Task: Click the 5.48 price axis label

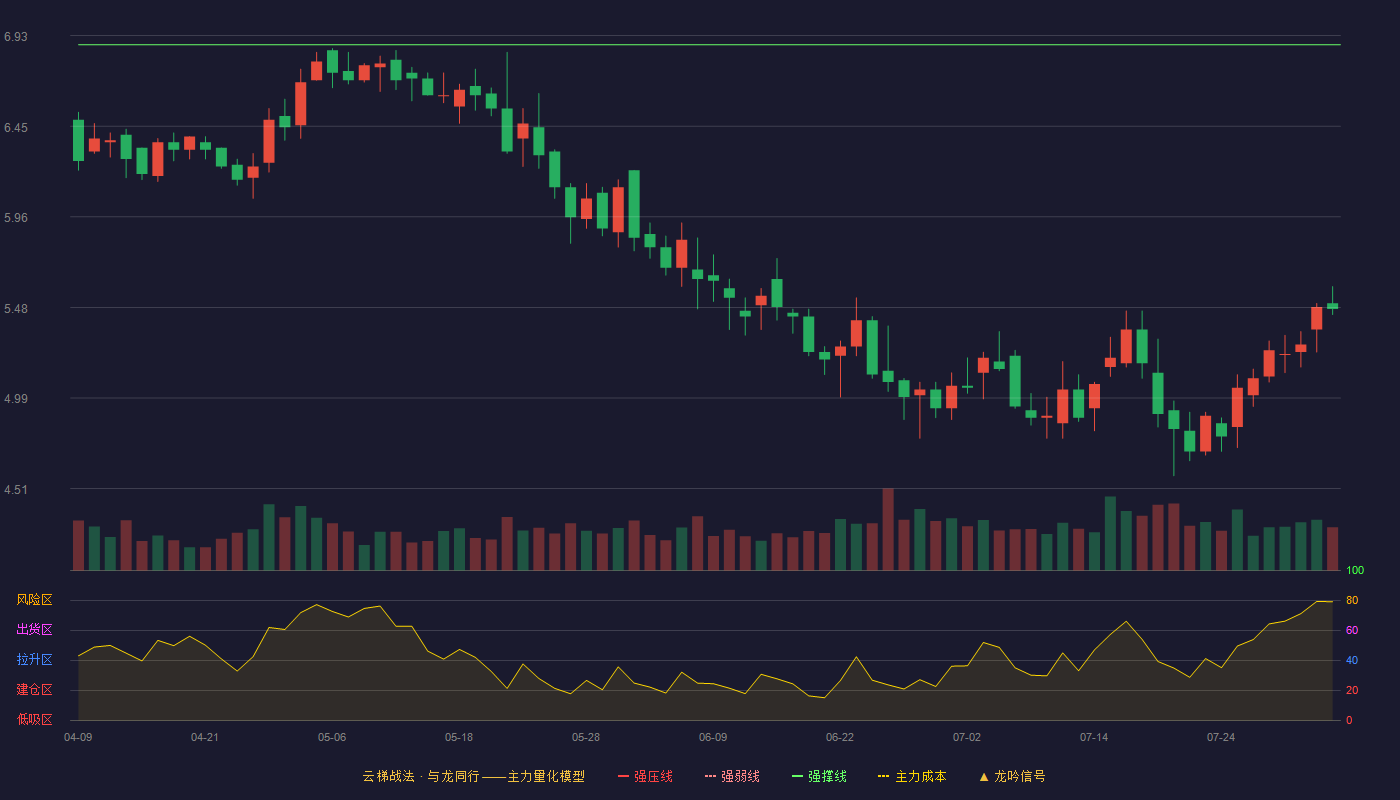Action: pyautogui.click(x=16, y=309)
